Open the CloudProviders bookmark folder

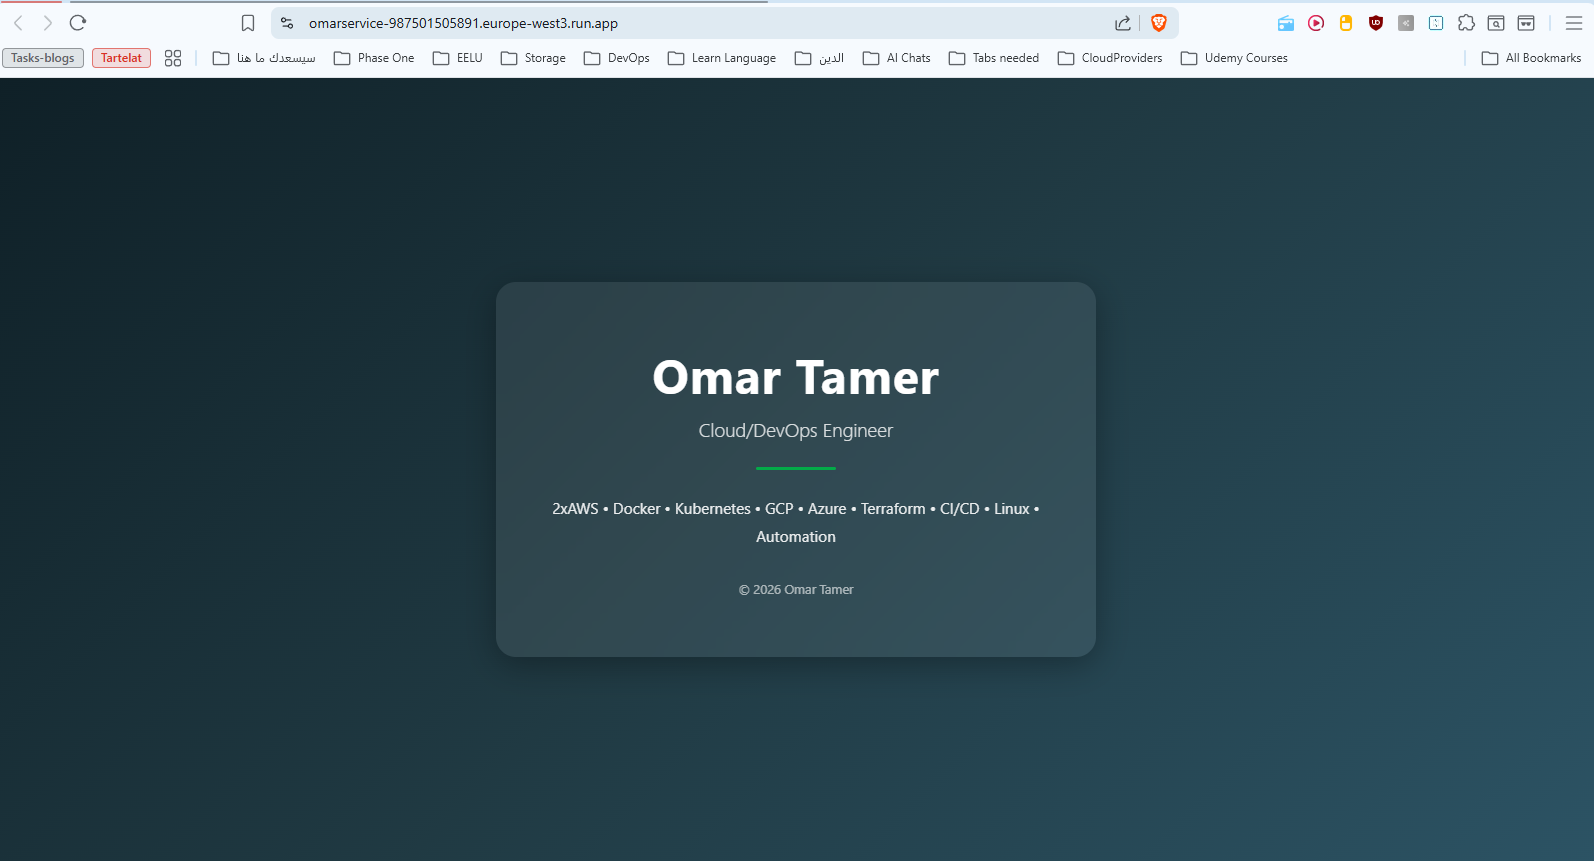[x=1110, y=58]
